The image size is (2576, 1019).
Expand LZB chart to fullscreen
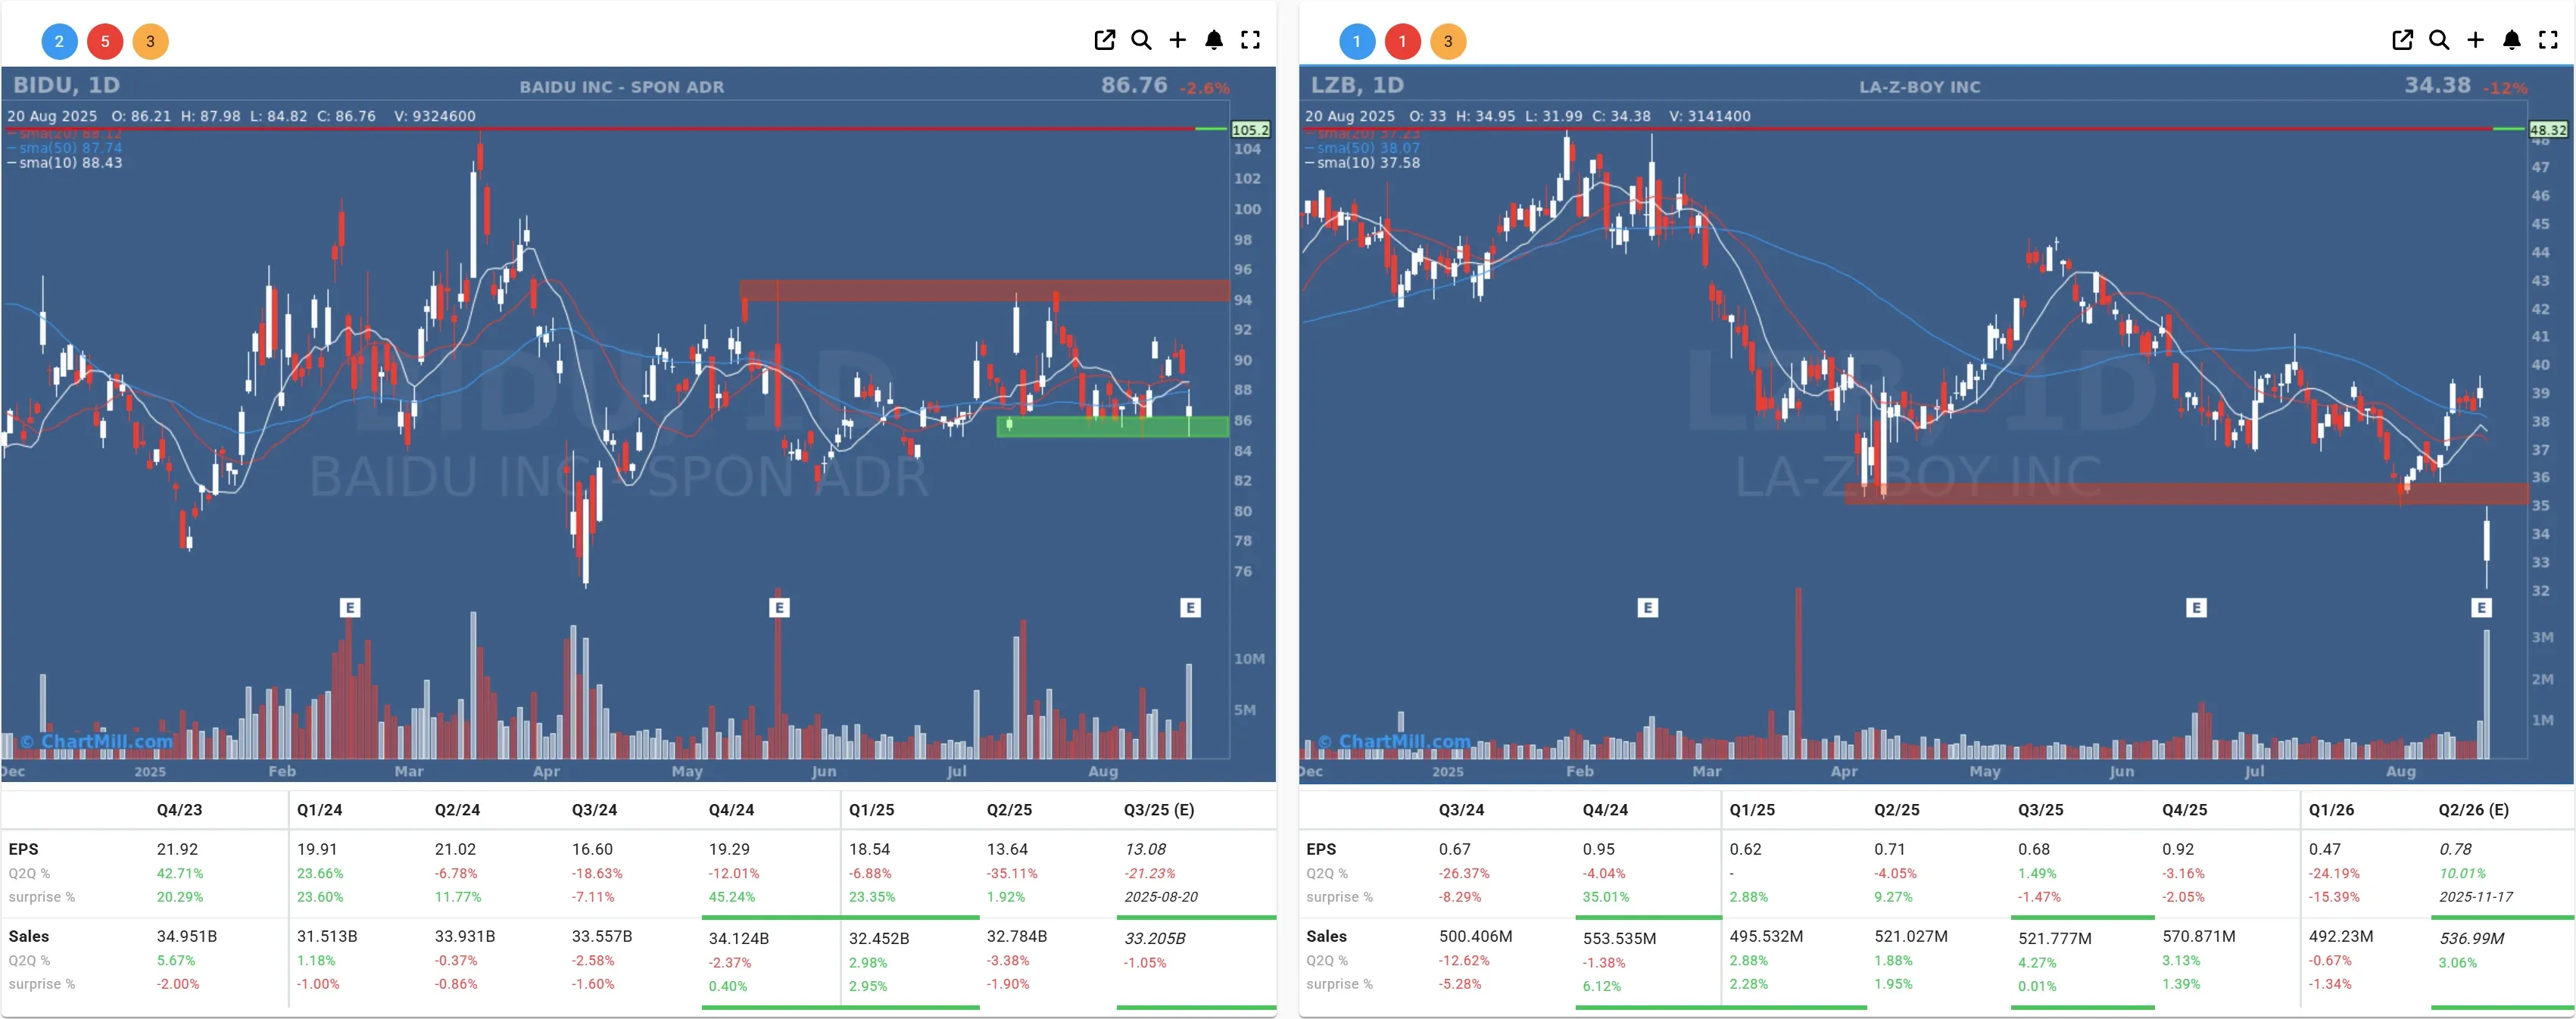[2548, 40]
